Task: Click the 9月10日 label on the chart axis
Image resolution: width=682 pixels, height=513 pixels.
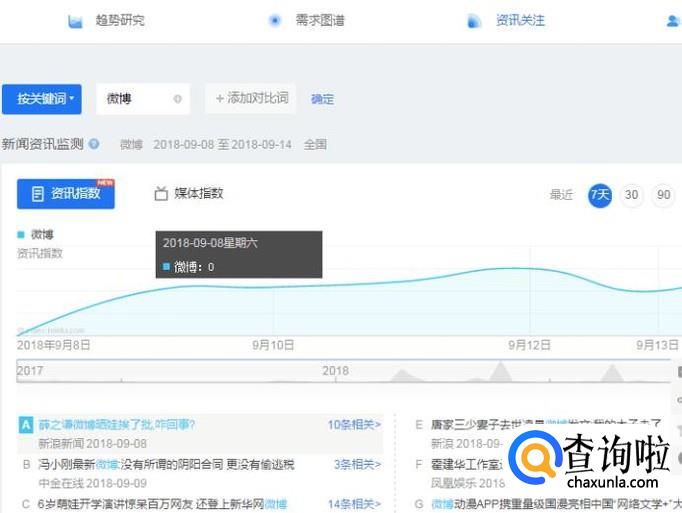Action: (273, 345)
